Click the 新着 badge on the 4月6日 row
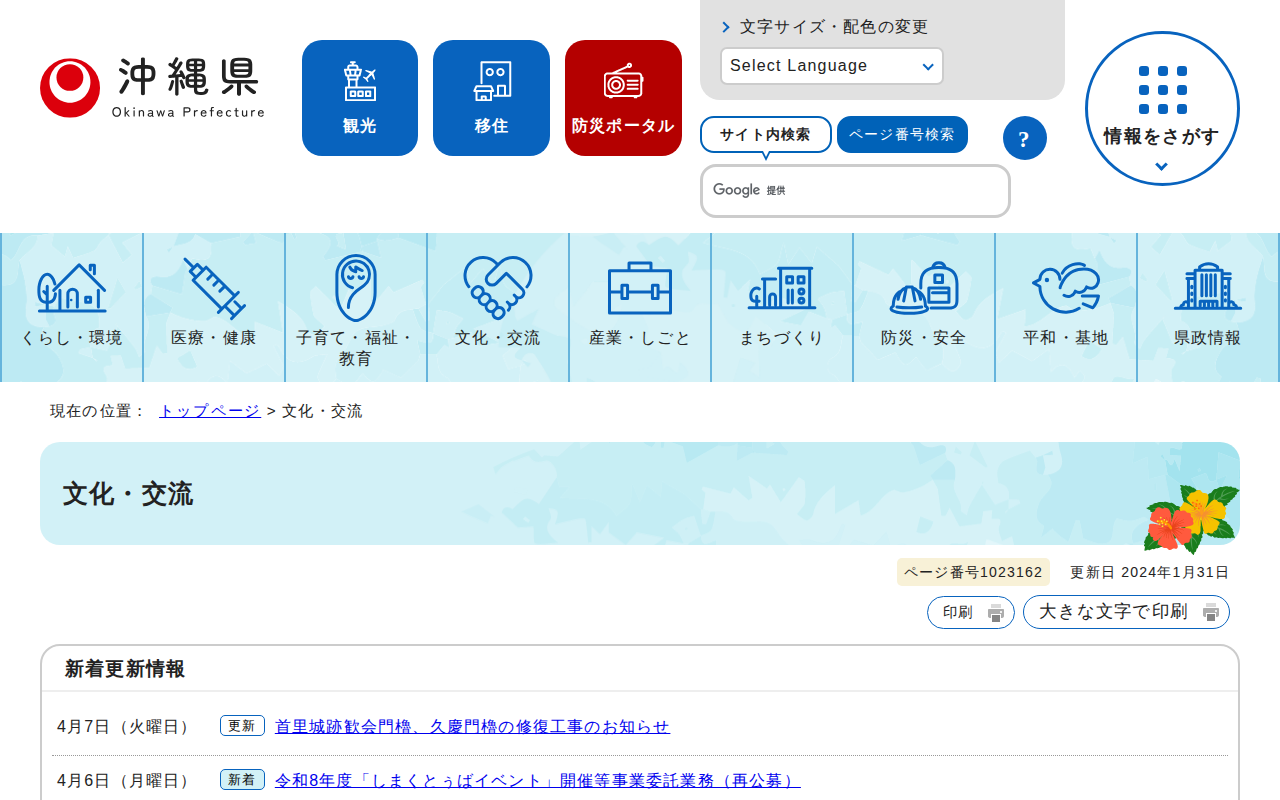Screen dimensions: 1280x800 pyautogui.click(x=242, y=780)
